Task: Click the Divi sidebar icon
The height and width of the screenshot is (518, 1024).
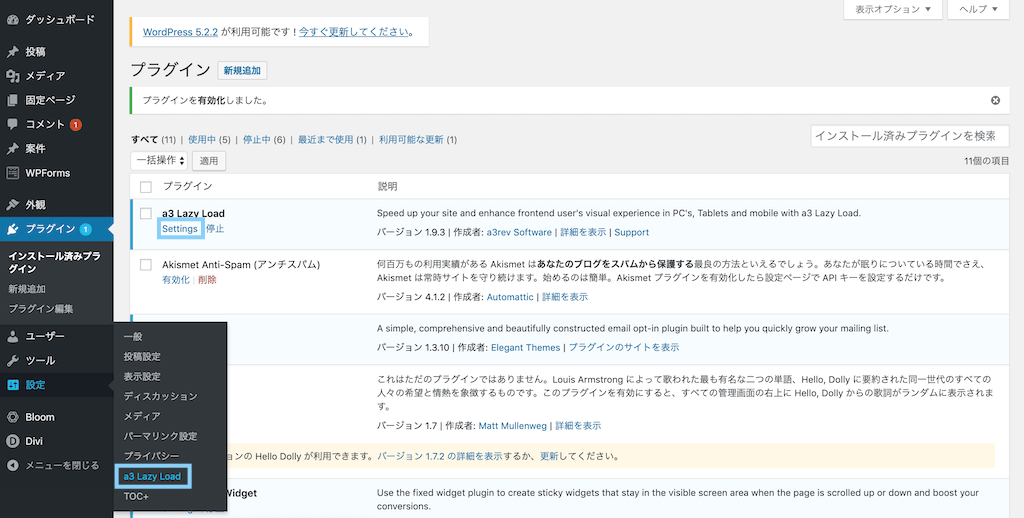Action: coord(12,441)
